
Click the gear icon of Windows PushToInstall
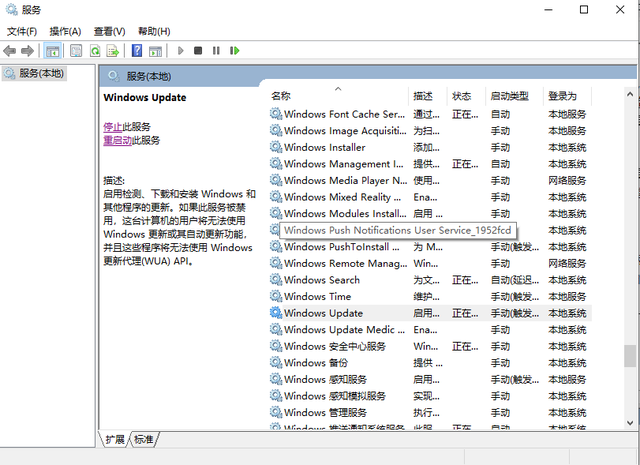click(276, 247)
